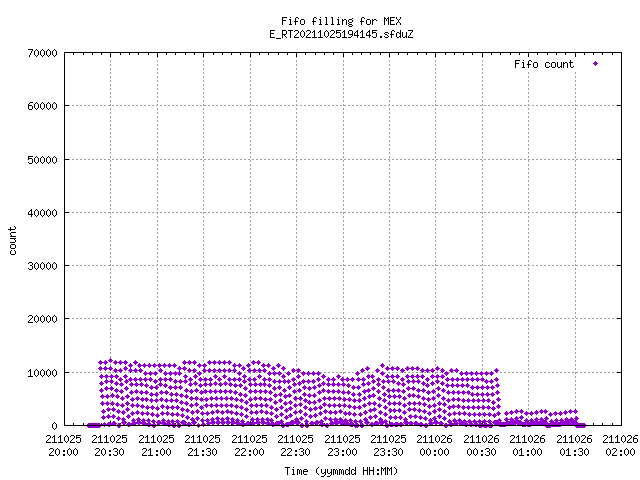The image size is (640, 480).
Task: Click the x-axis tick 211025 21:30
Action: pos(202,446)
